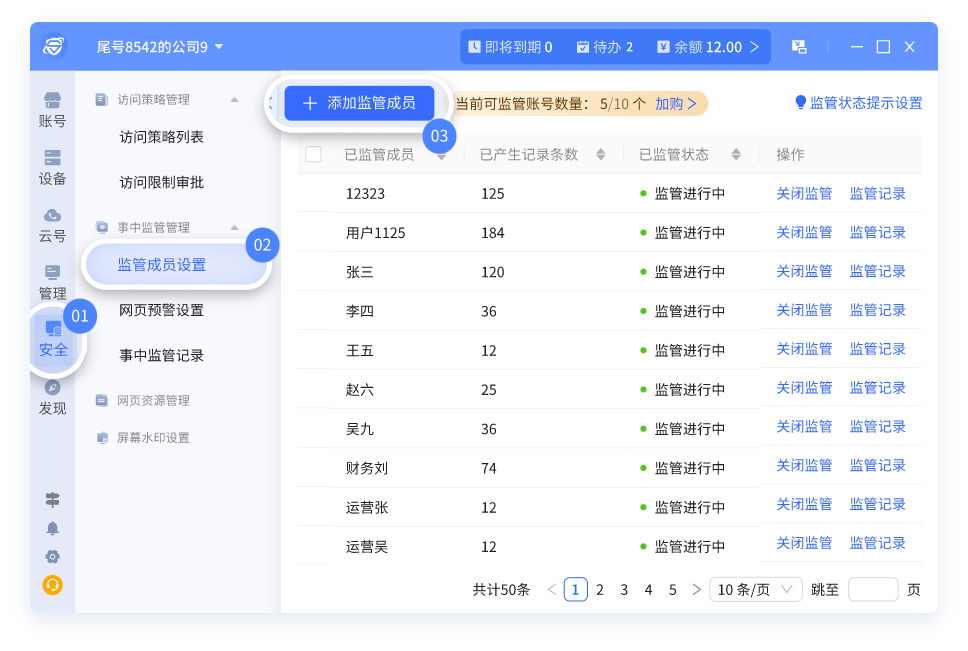Open settings gear in sidebar bottom
968x651 pixels.
click(52, 556)
